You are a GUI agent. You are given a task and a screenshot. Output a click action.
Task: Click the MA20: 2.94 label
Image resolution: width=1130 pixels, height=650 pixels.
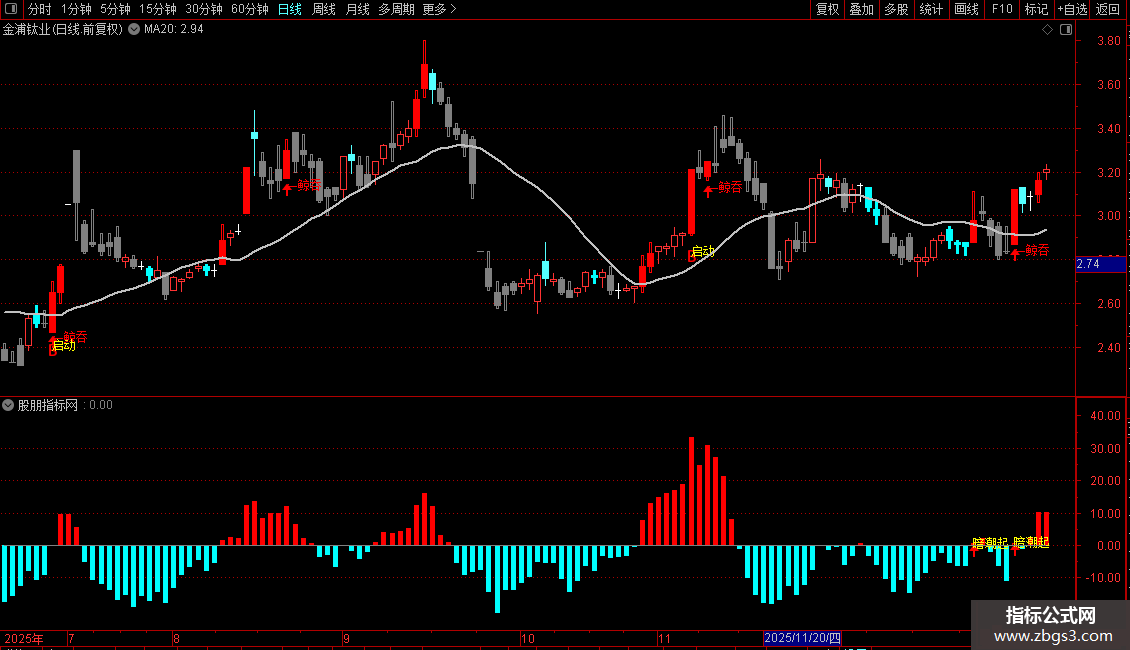[x=174, y=29]
